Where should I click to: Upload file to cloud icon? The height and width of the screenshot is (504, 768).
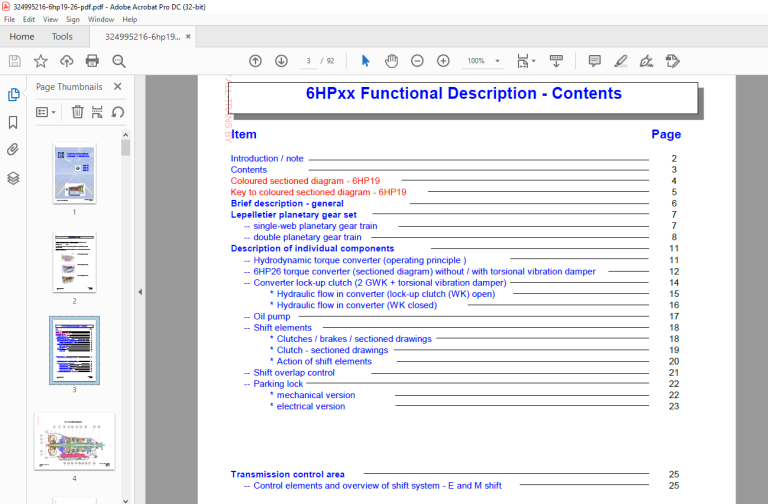point(67,61)
